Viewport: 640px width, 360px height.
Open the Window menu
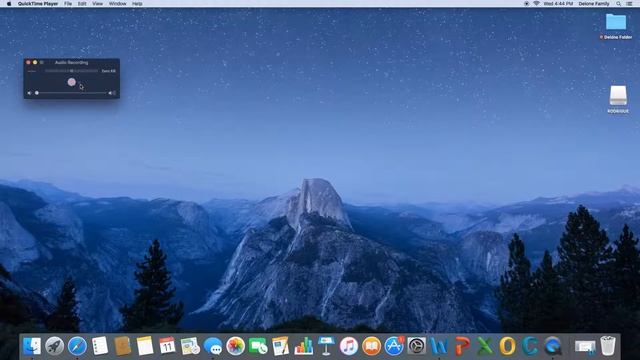[118, 4]
